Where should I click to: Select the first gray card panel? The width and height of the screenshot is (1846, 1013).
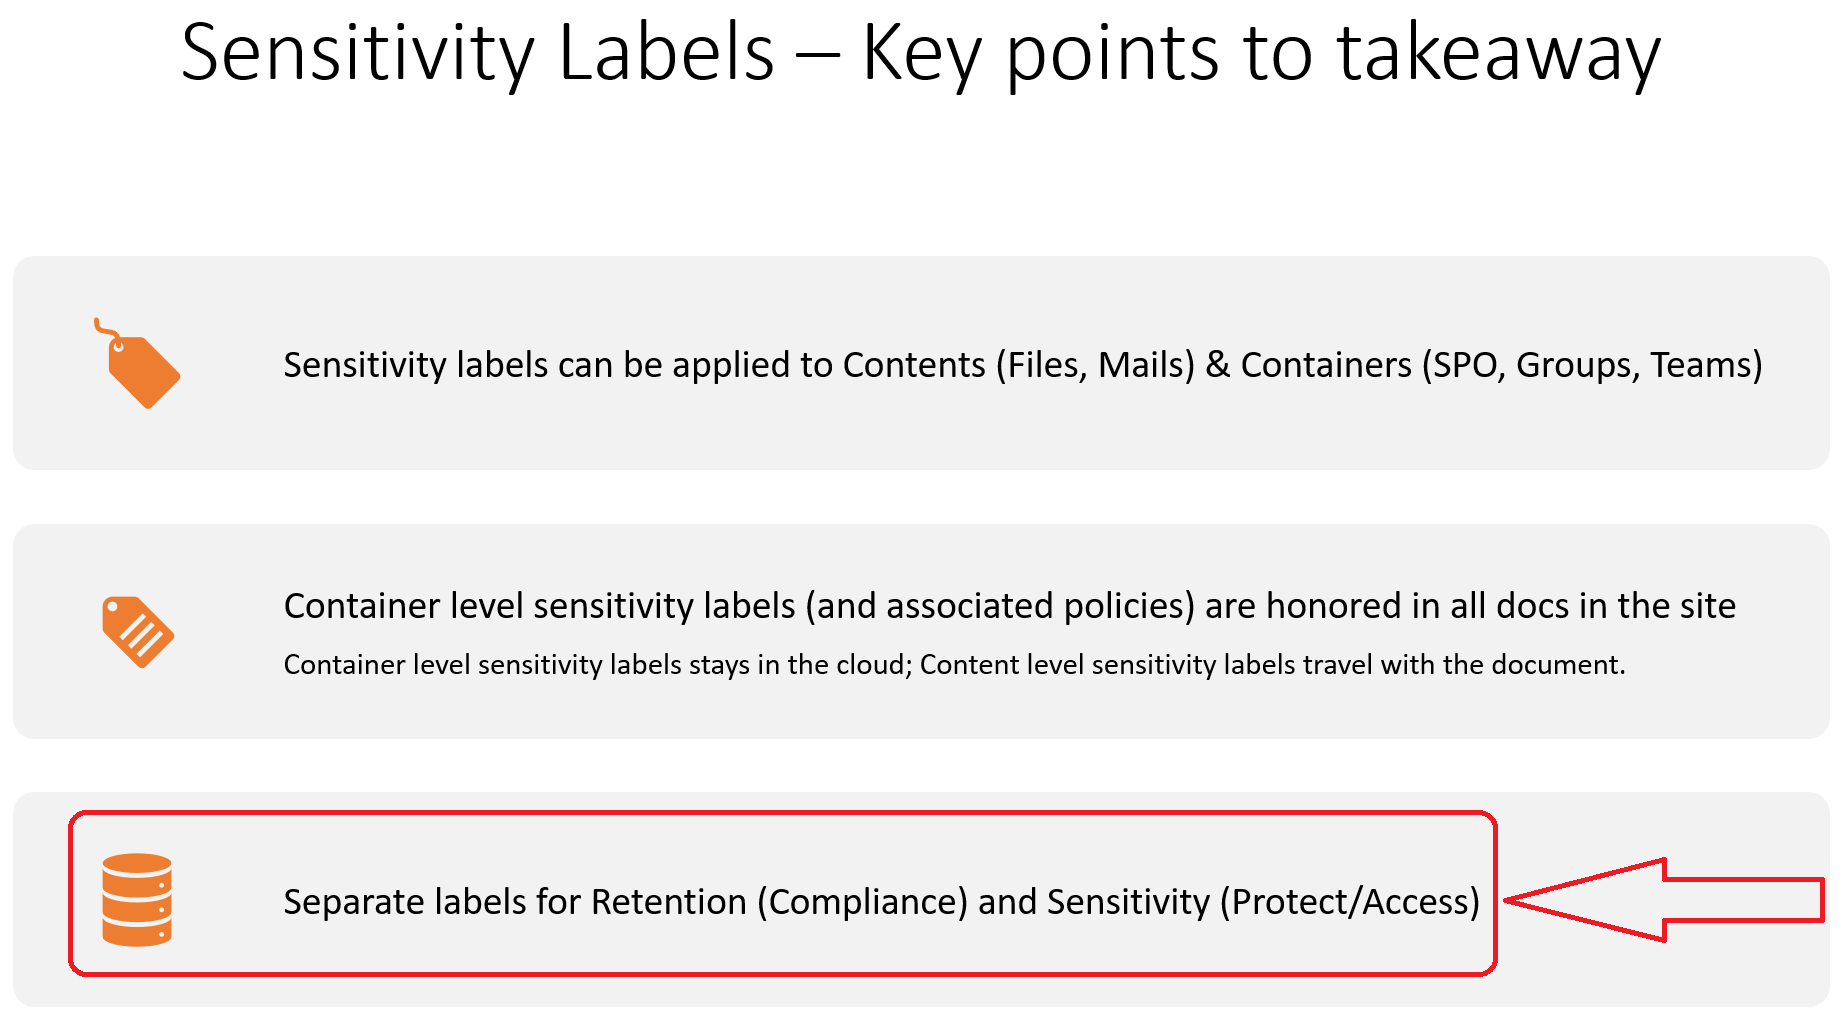point(921,363)
